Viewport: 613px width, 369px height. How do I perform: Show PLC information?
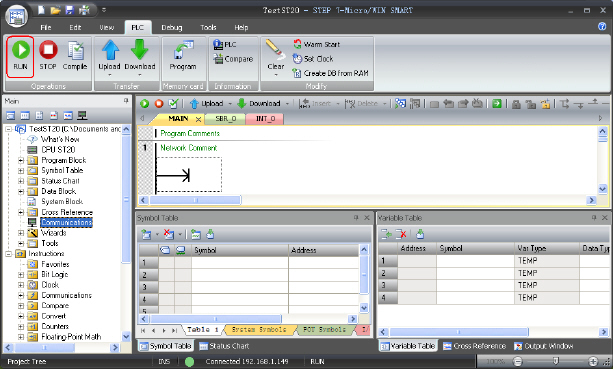(225, 44)
